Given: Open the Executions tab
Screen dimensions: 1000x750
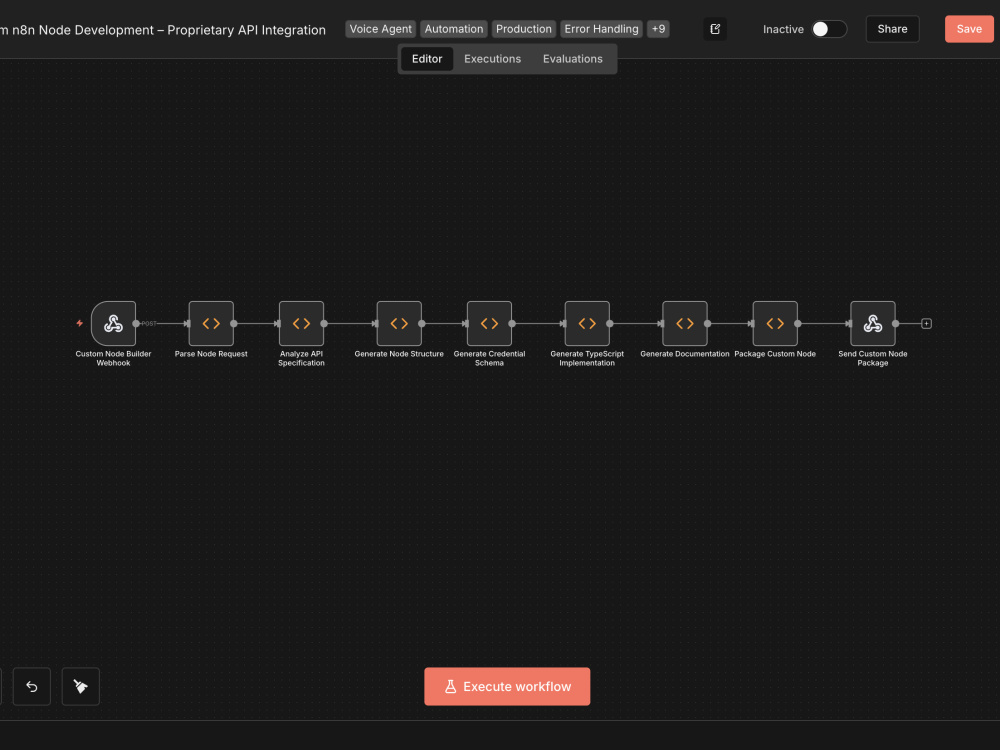Looking at the screenshot, I should [492, 59].
